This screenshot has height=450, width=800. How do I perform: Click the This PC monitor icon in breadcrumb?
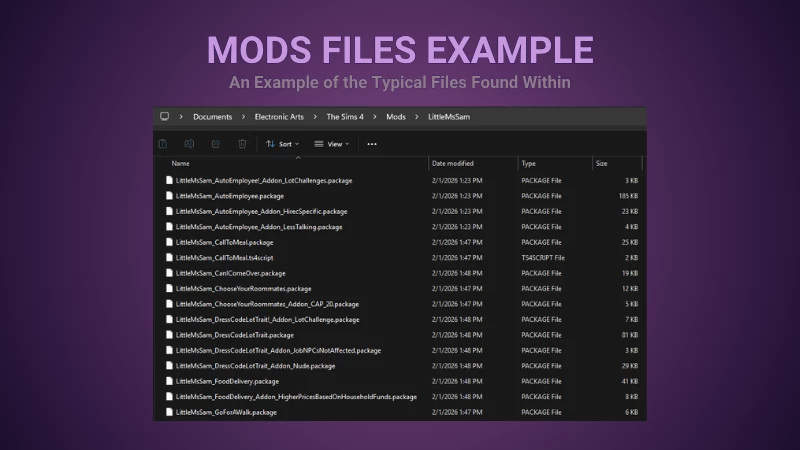(164, 116)
